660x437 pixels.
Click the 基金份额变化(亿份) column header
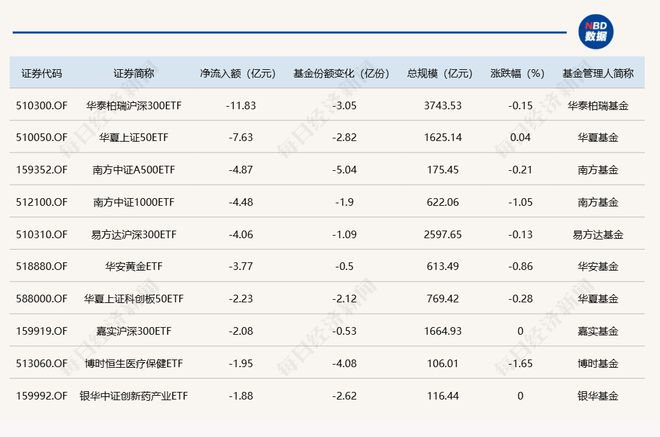341,74
